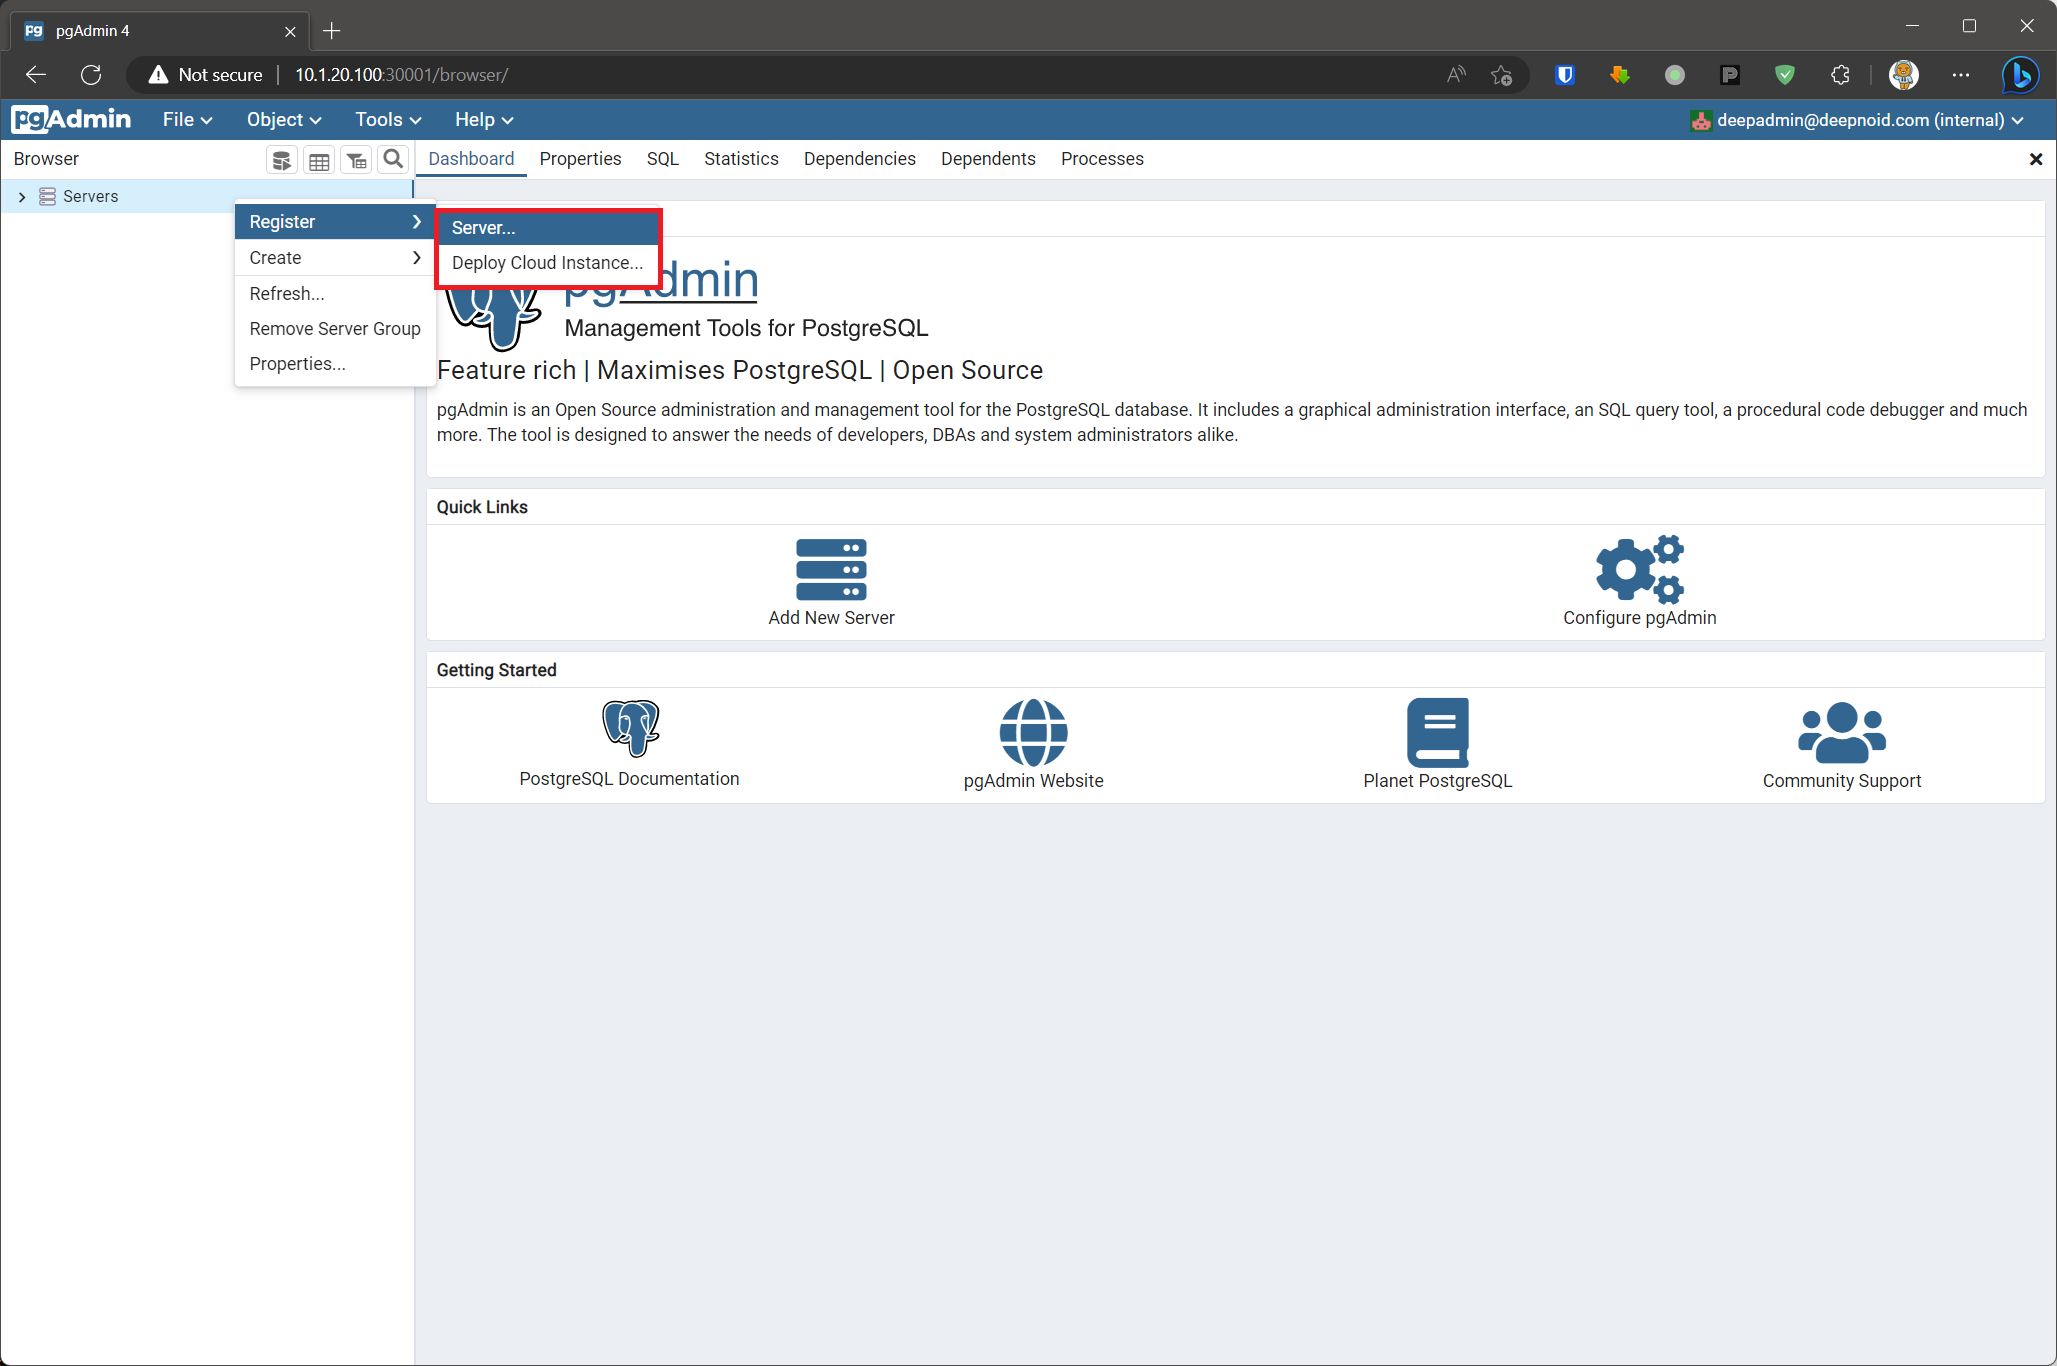Click the Filtered Rows icon
Viewport: 2057px width, 1366px height.
[356, 160]
